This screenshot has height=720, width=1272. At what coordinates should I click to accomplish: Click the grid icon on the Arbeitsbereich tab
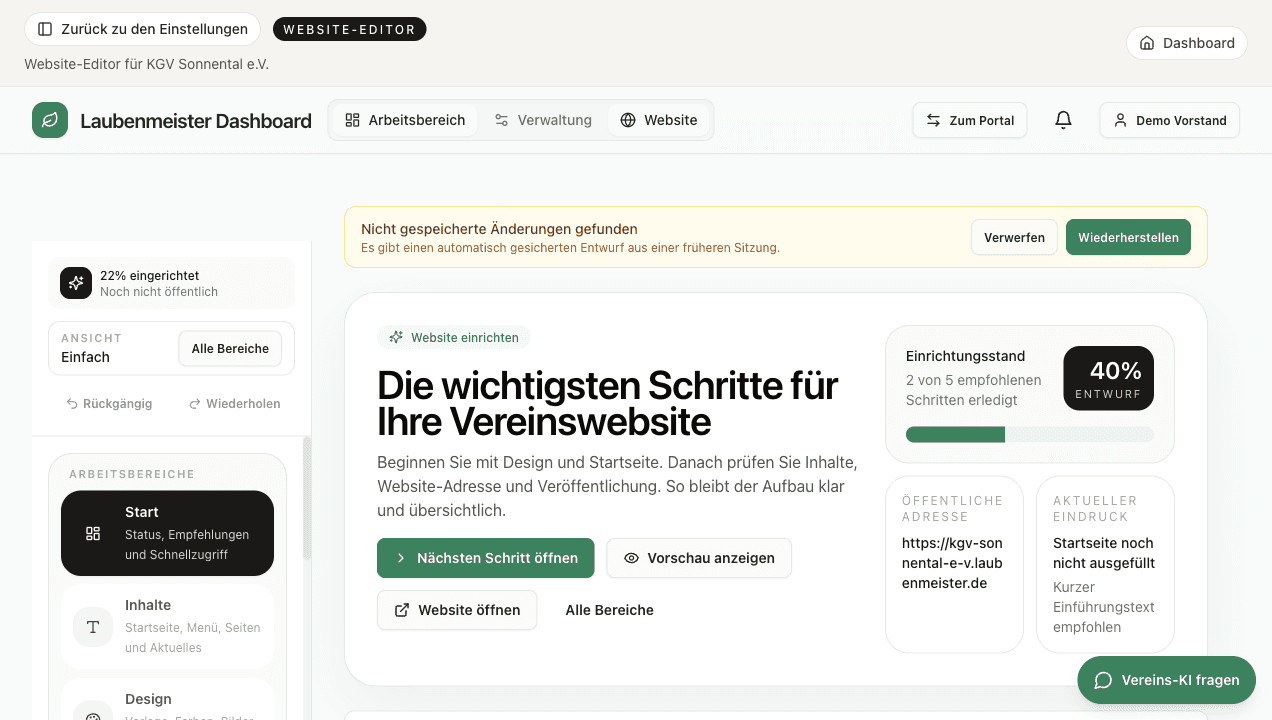coord(352,120)
